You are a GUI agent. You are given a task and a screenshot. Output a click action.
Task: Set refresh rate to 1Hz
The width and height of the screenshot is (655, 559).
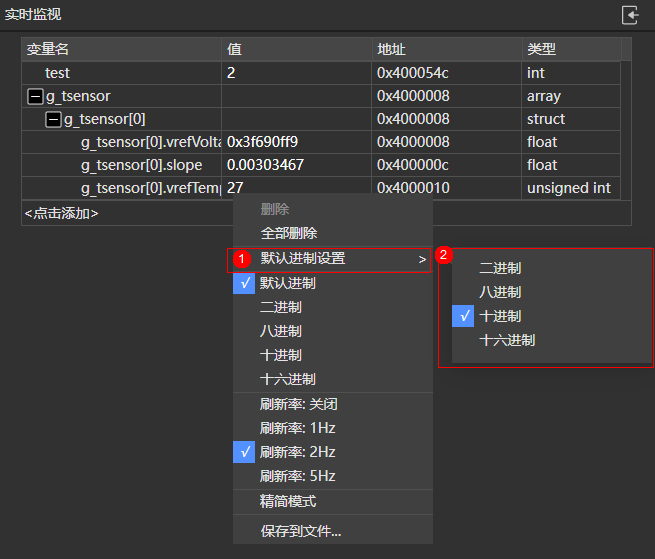[x=297, y=428]
